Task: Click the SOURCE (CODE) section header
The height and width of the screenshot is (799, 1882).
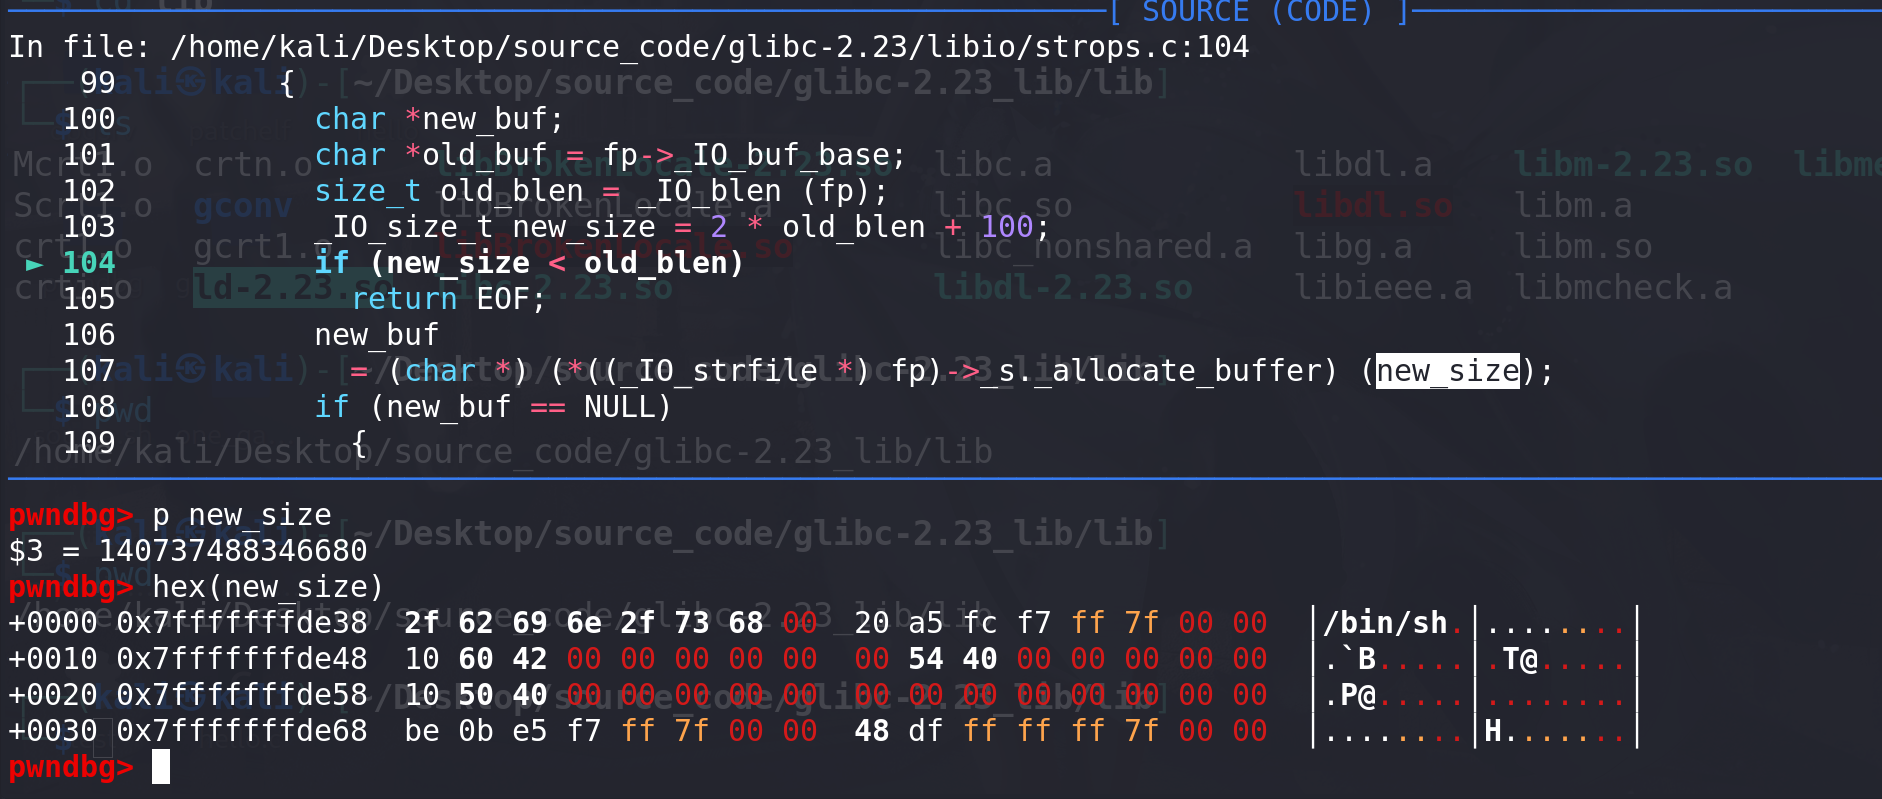Action: click(x=1258, y=11)
